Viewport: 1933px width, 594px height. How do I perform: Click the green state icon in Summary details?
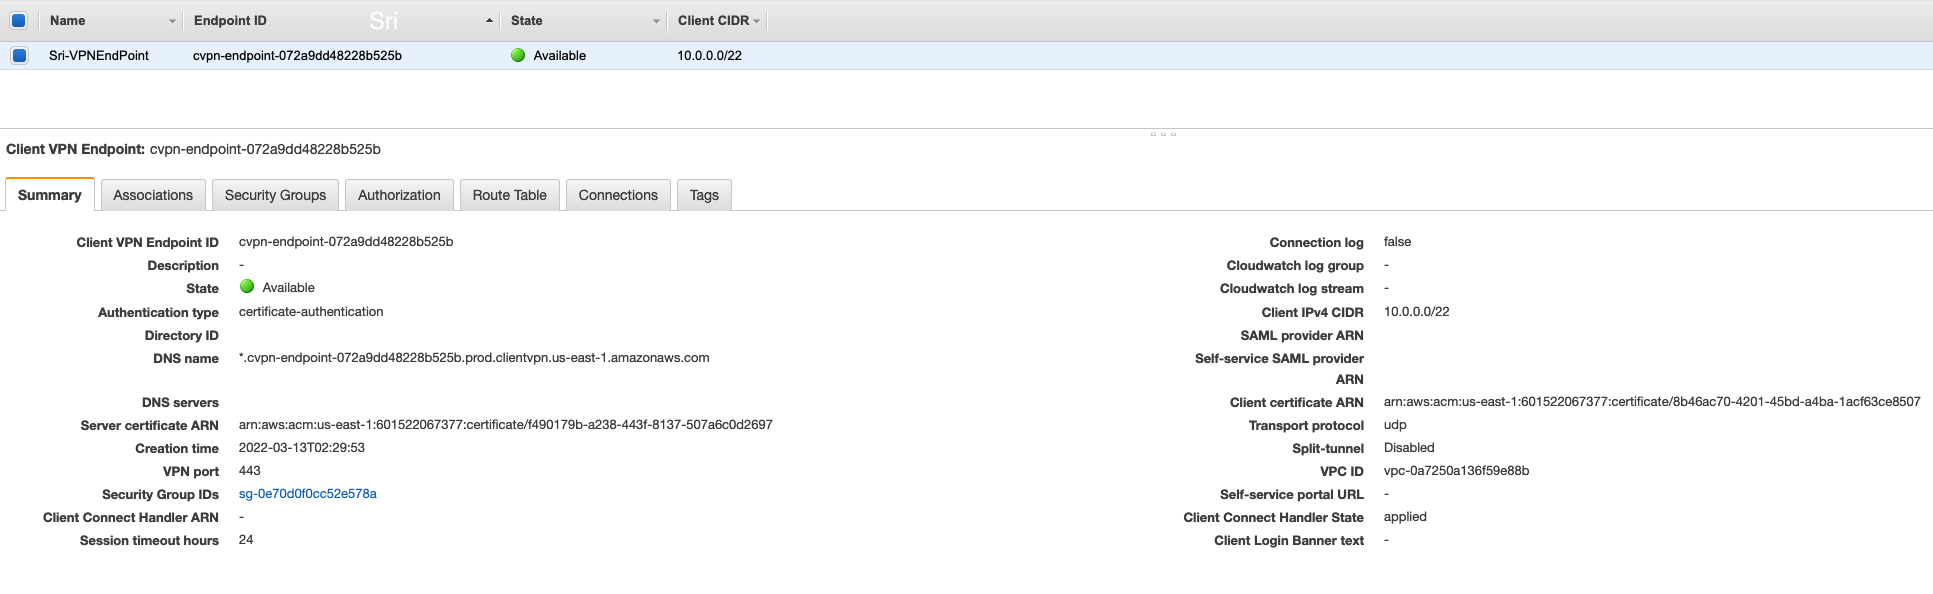point(247,287)
